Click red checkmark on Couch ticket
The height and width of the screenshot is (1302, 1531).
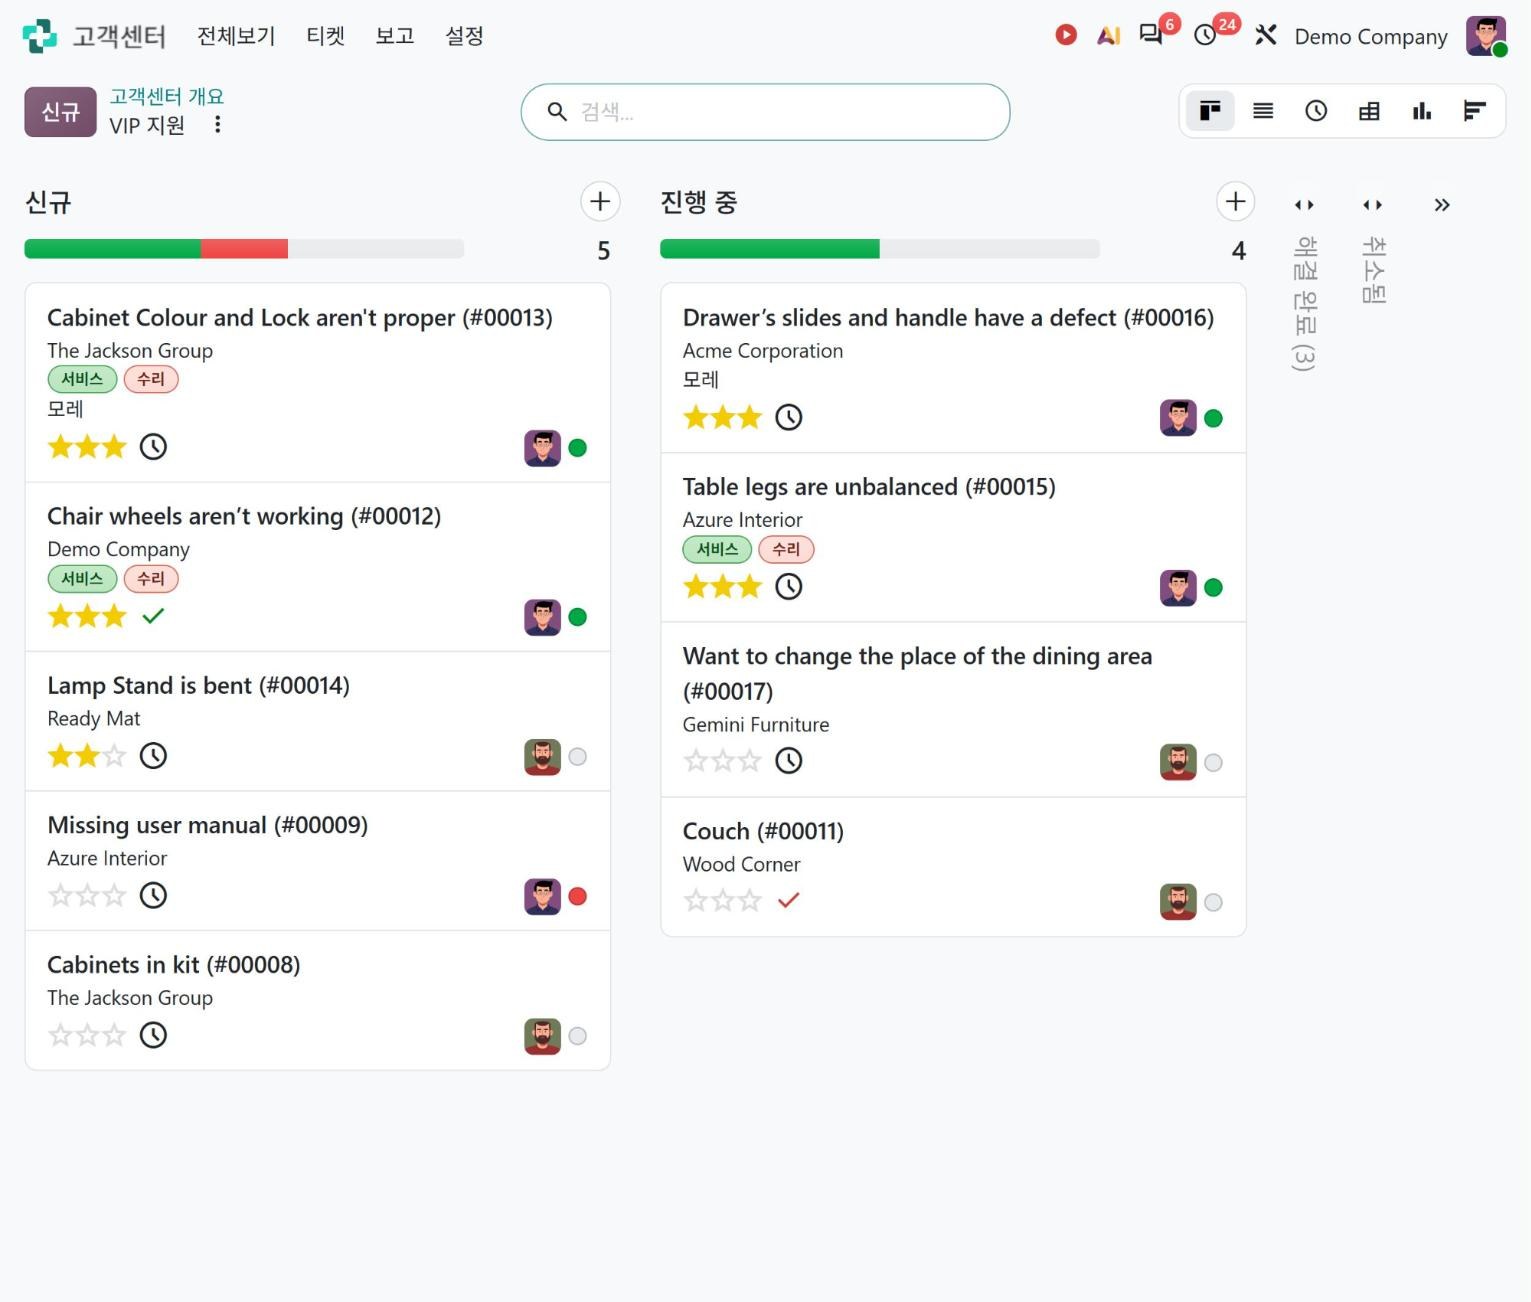[x=789, y=901]
